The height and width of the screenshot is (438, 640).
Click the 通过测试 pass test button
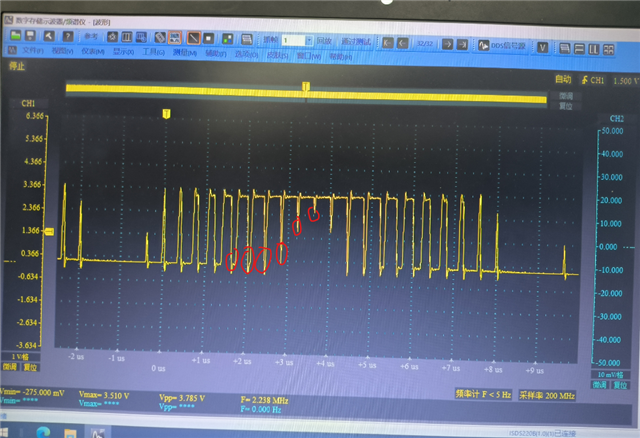click(356, 42)
